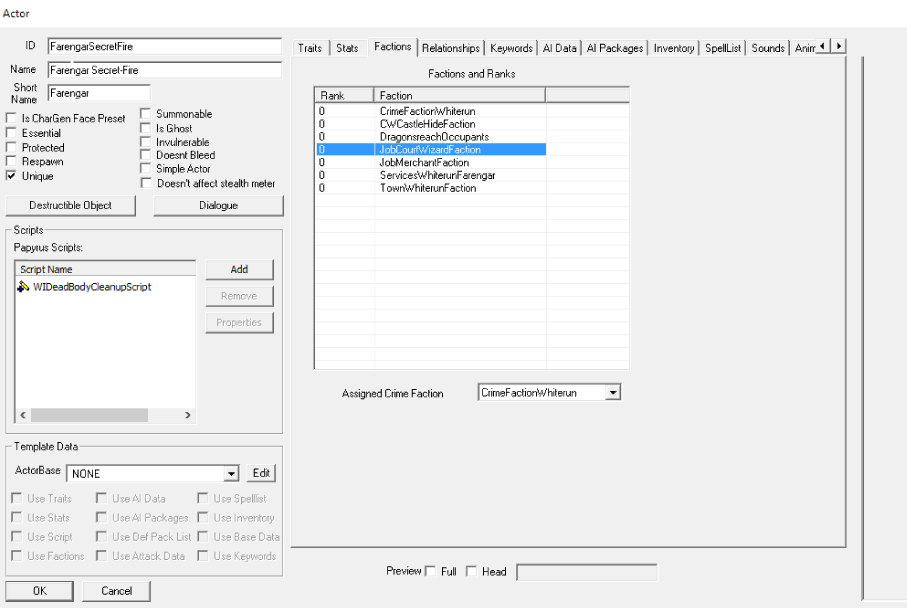This screenshot has width=907, height=608.
Task: Click the Cancel button
Action: point(116,591)
